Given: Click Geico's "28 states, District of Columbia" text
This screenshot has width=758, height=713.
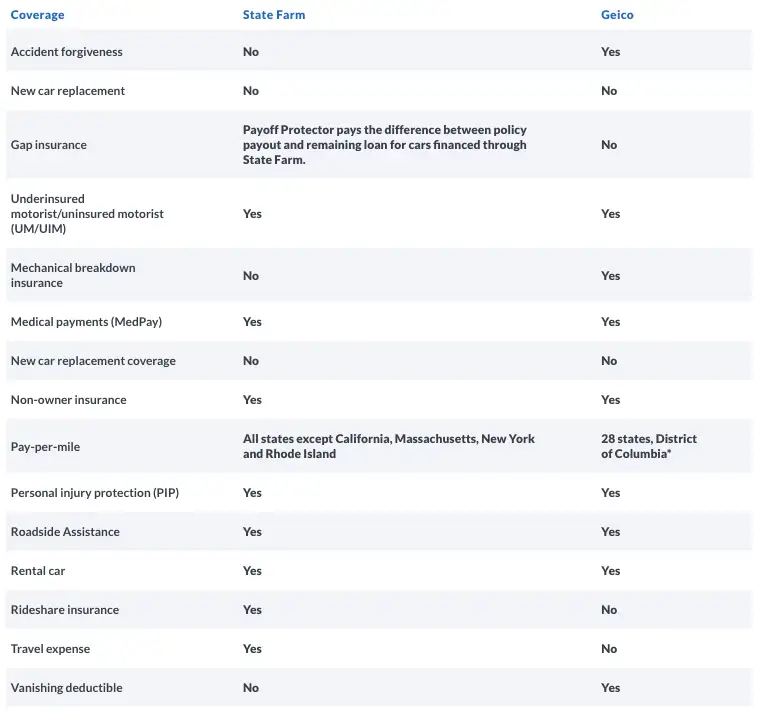Looking at the screenshot, I should (648, 447).
